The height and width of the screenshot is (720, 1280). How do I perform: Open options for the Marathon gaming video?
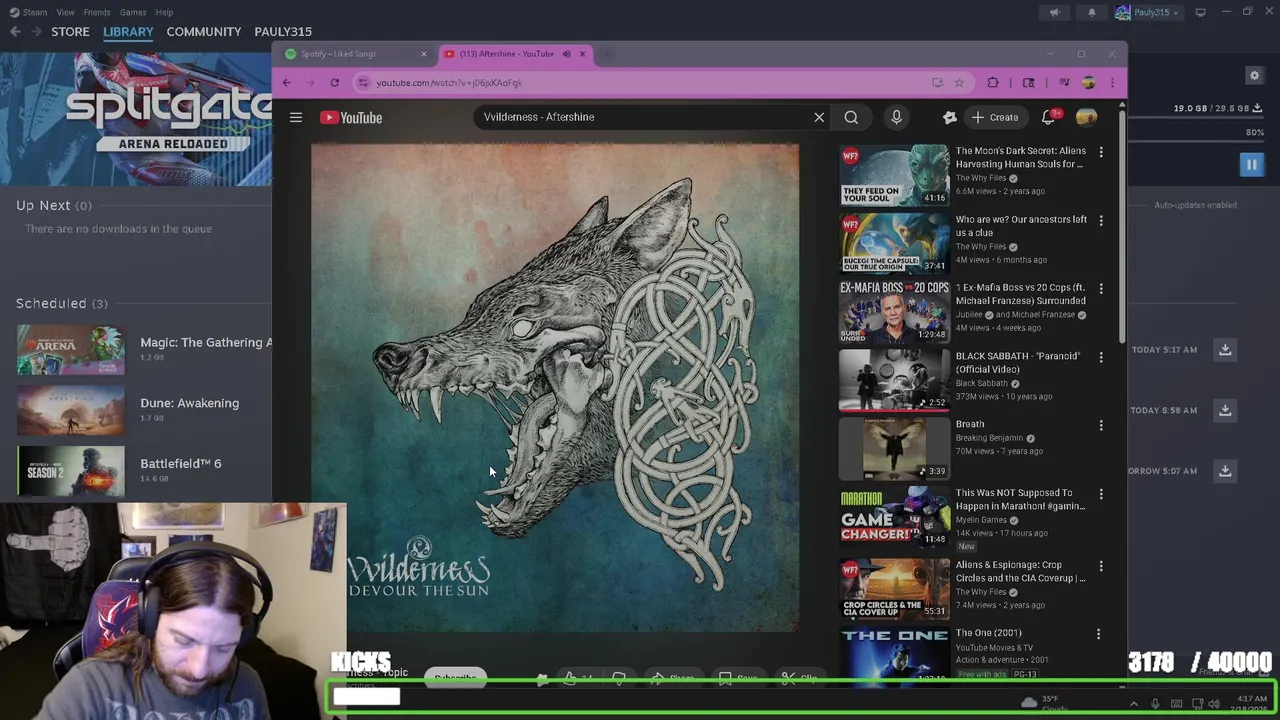[x=1101, y=494]
